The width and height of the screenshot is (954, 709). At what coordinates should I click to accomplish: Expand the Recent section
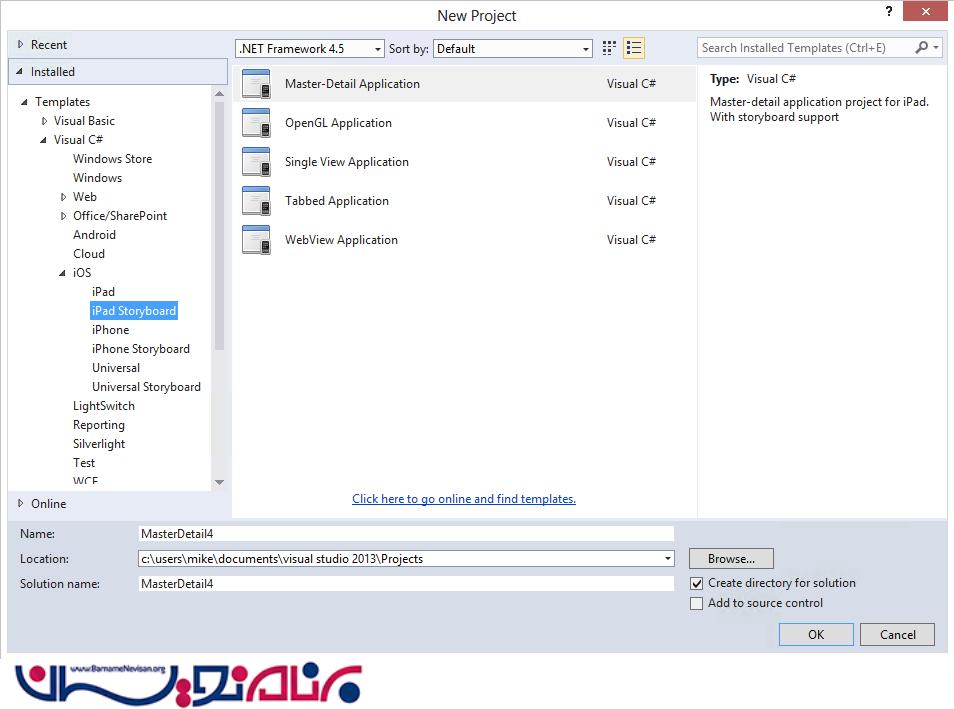21,44
